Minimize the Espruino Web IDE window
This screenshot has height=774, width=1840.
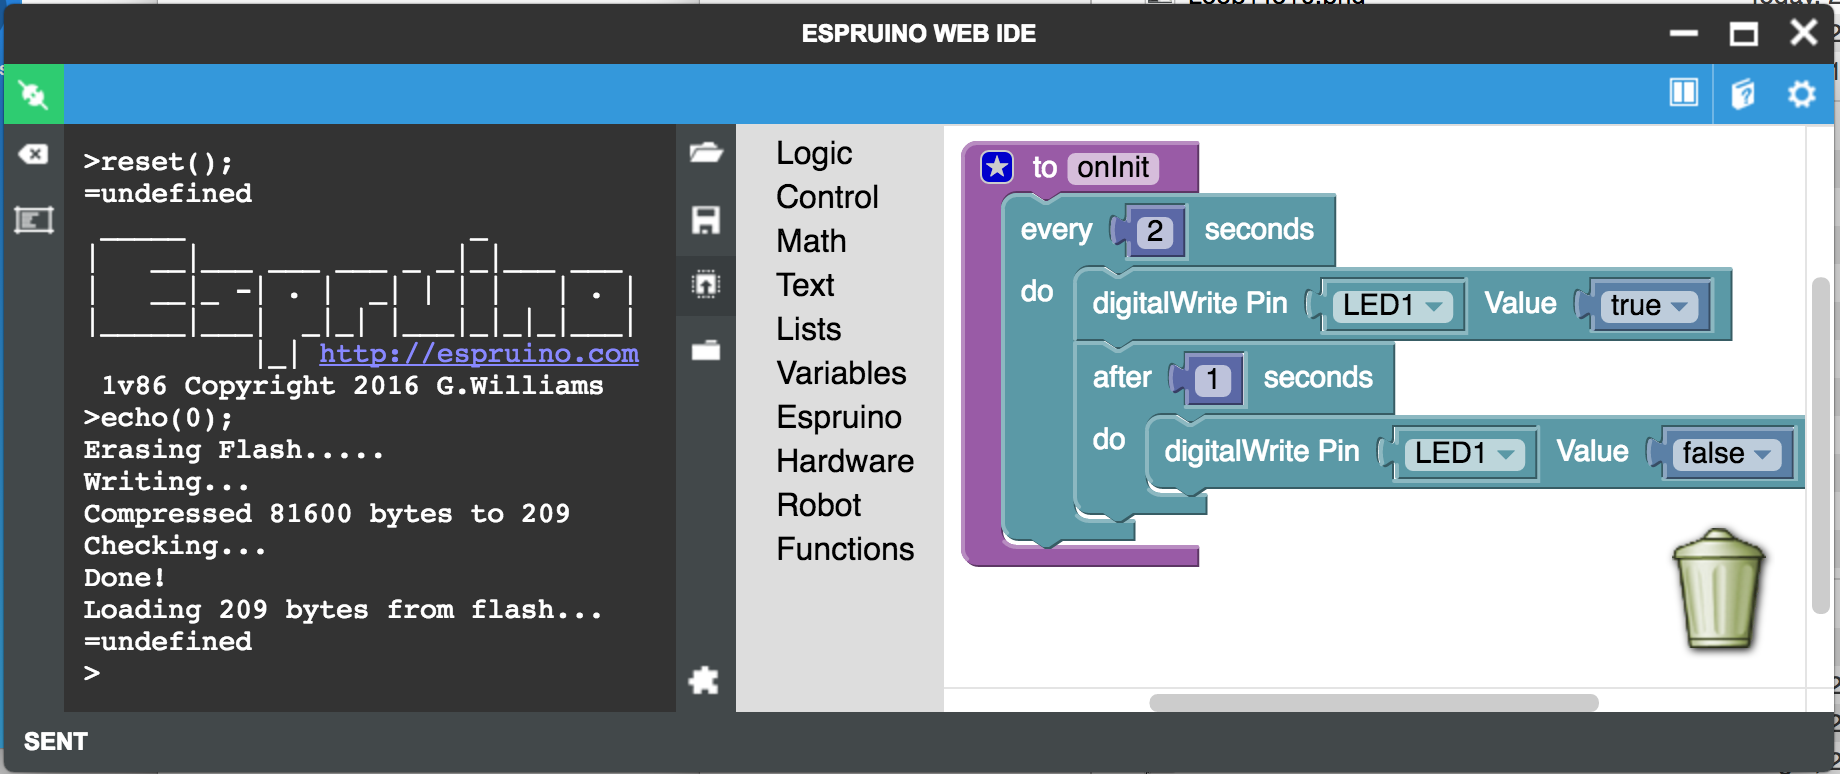(1684, 33)
